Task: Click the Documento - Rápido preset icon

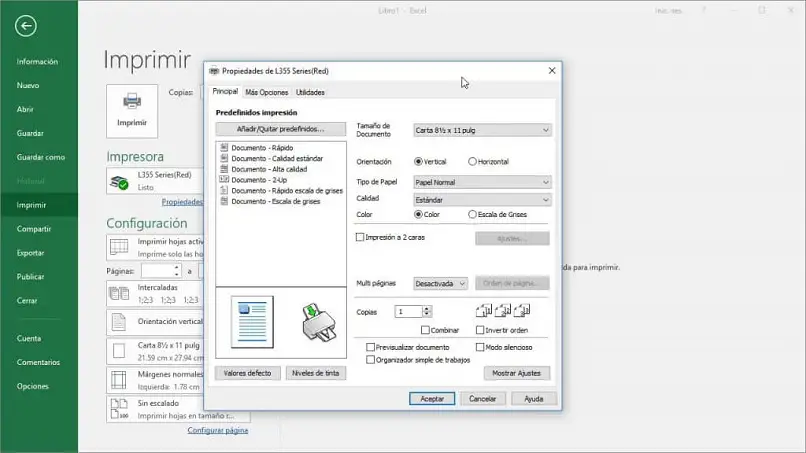Action: [224, 148]
